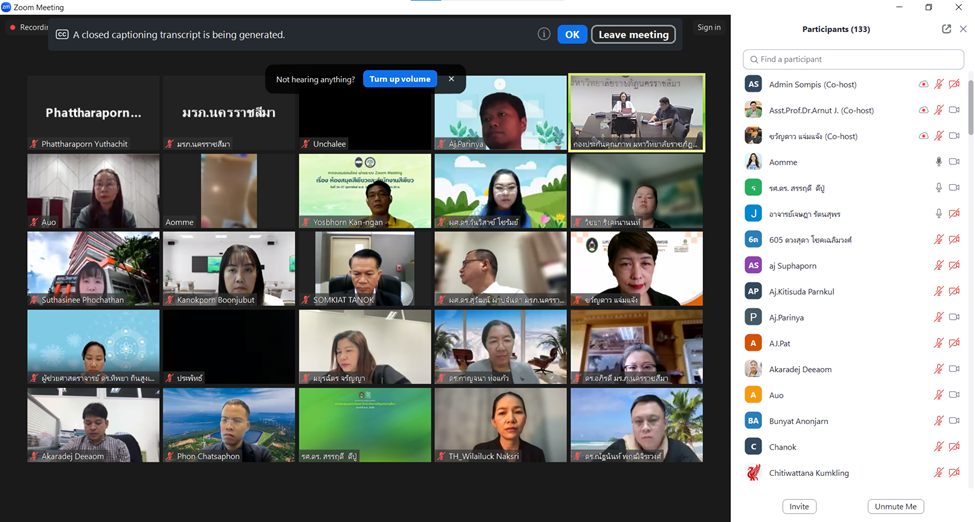
Task: Click the CC closed caption icon
Action: [62, 34]
